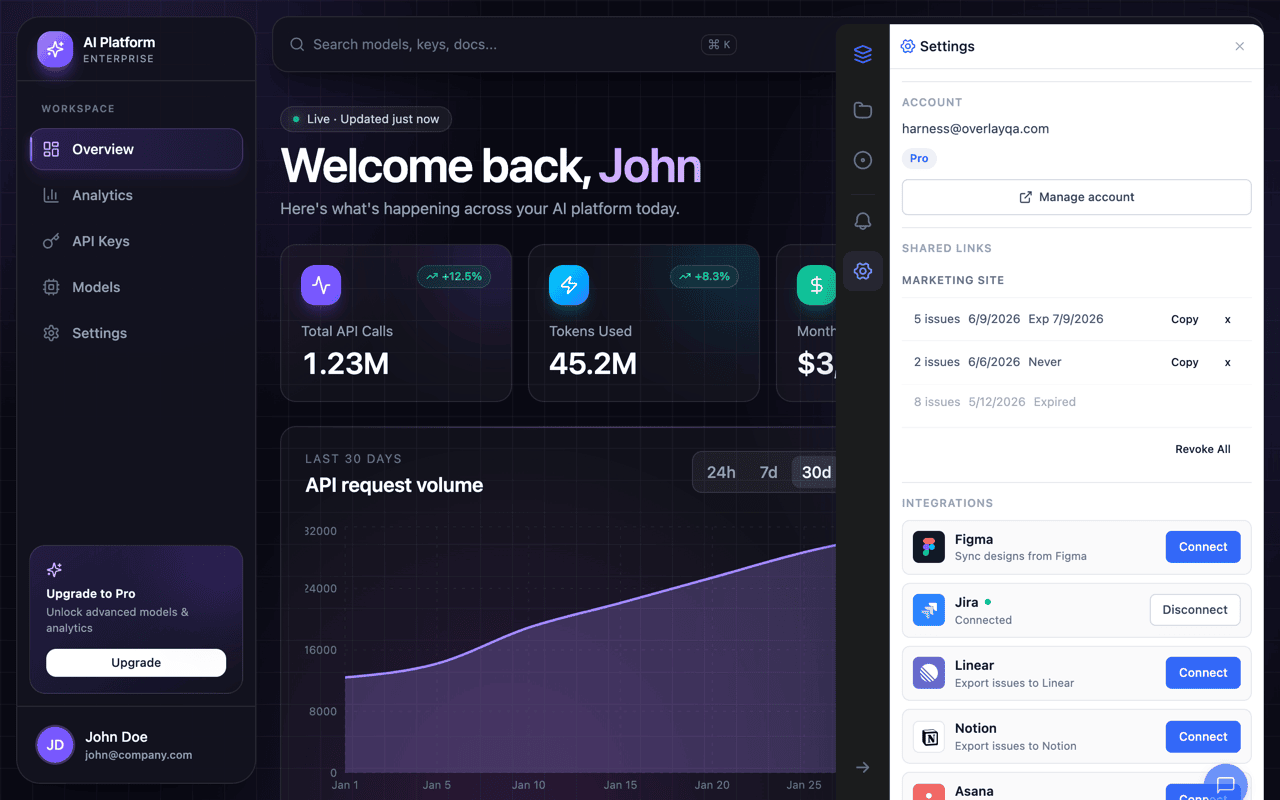Click the Figma integration logo
1280x800 pixels.
(929, 547)
